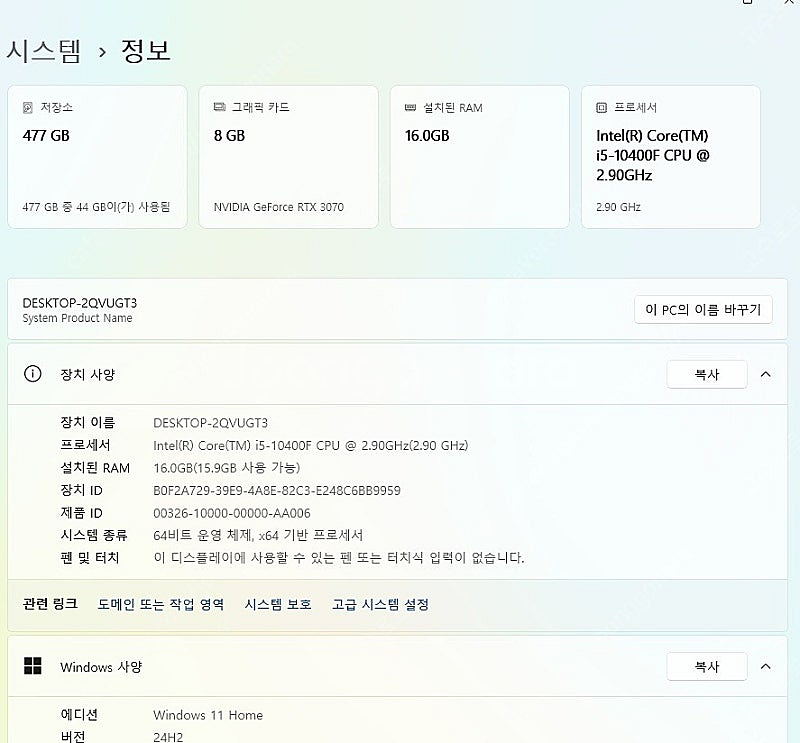The width and height of the screenshot is (800, 743).
Task: Select the 24H2 version value
Action: (168, 737)
